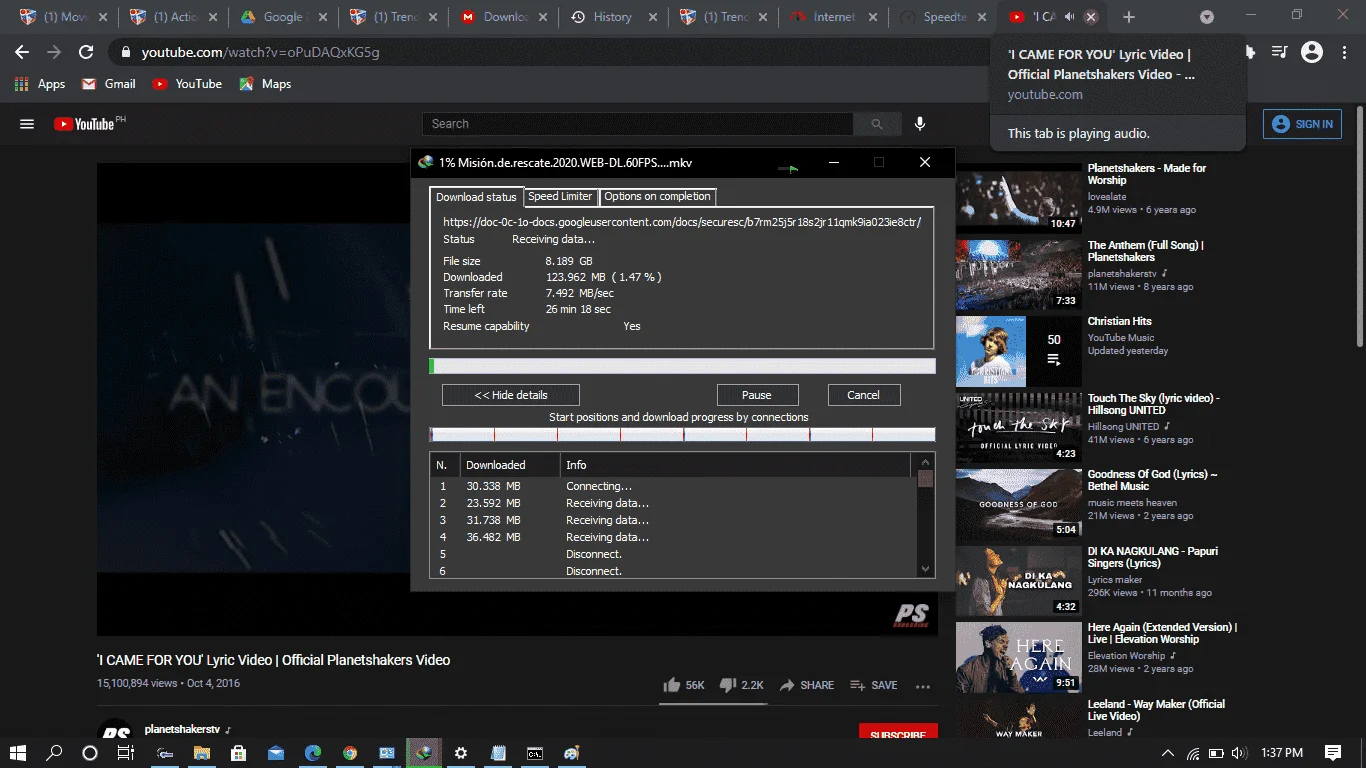
Task: Switch to the Speed Limiter tab
Action: [x=560, y=196]
